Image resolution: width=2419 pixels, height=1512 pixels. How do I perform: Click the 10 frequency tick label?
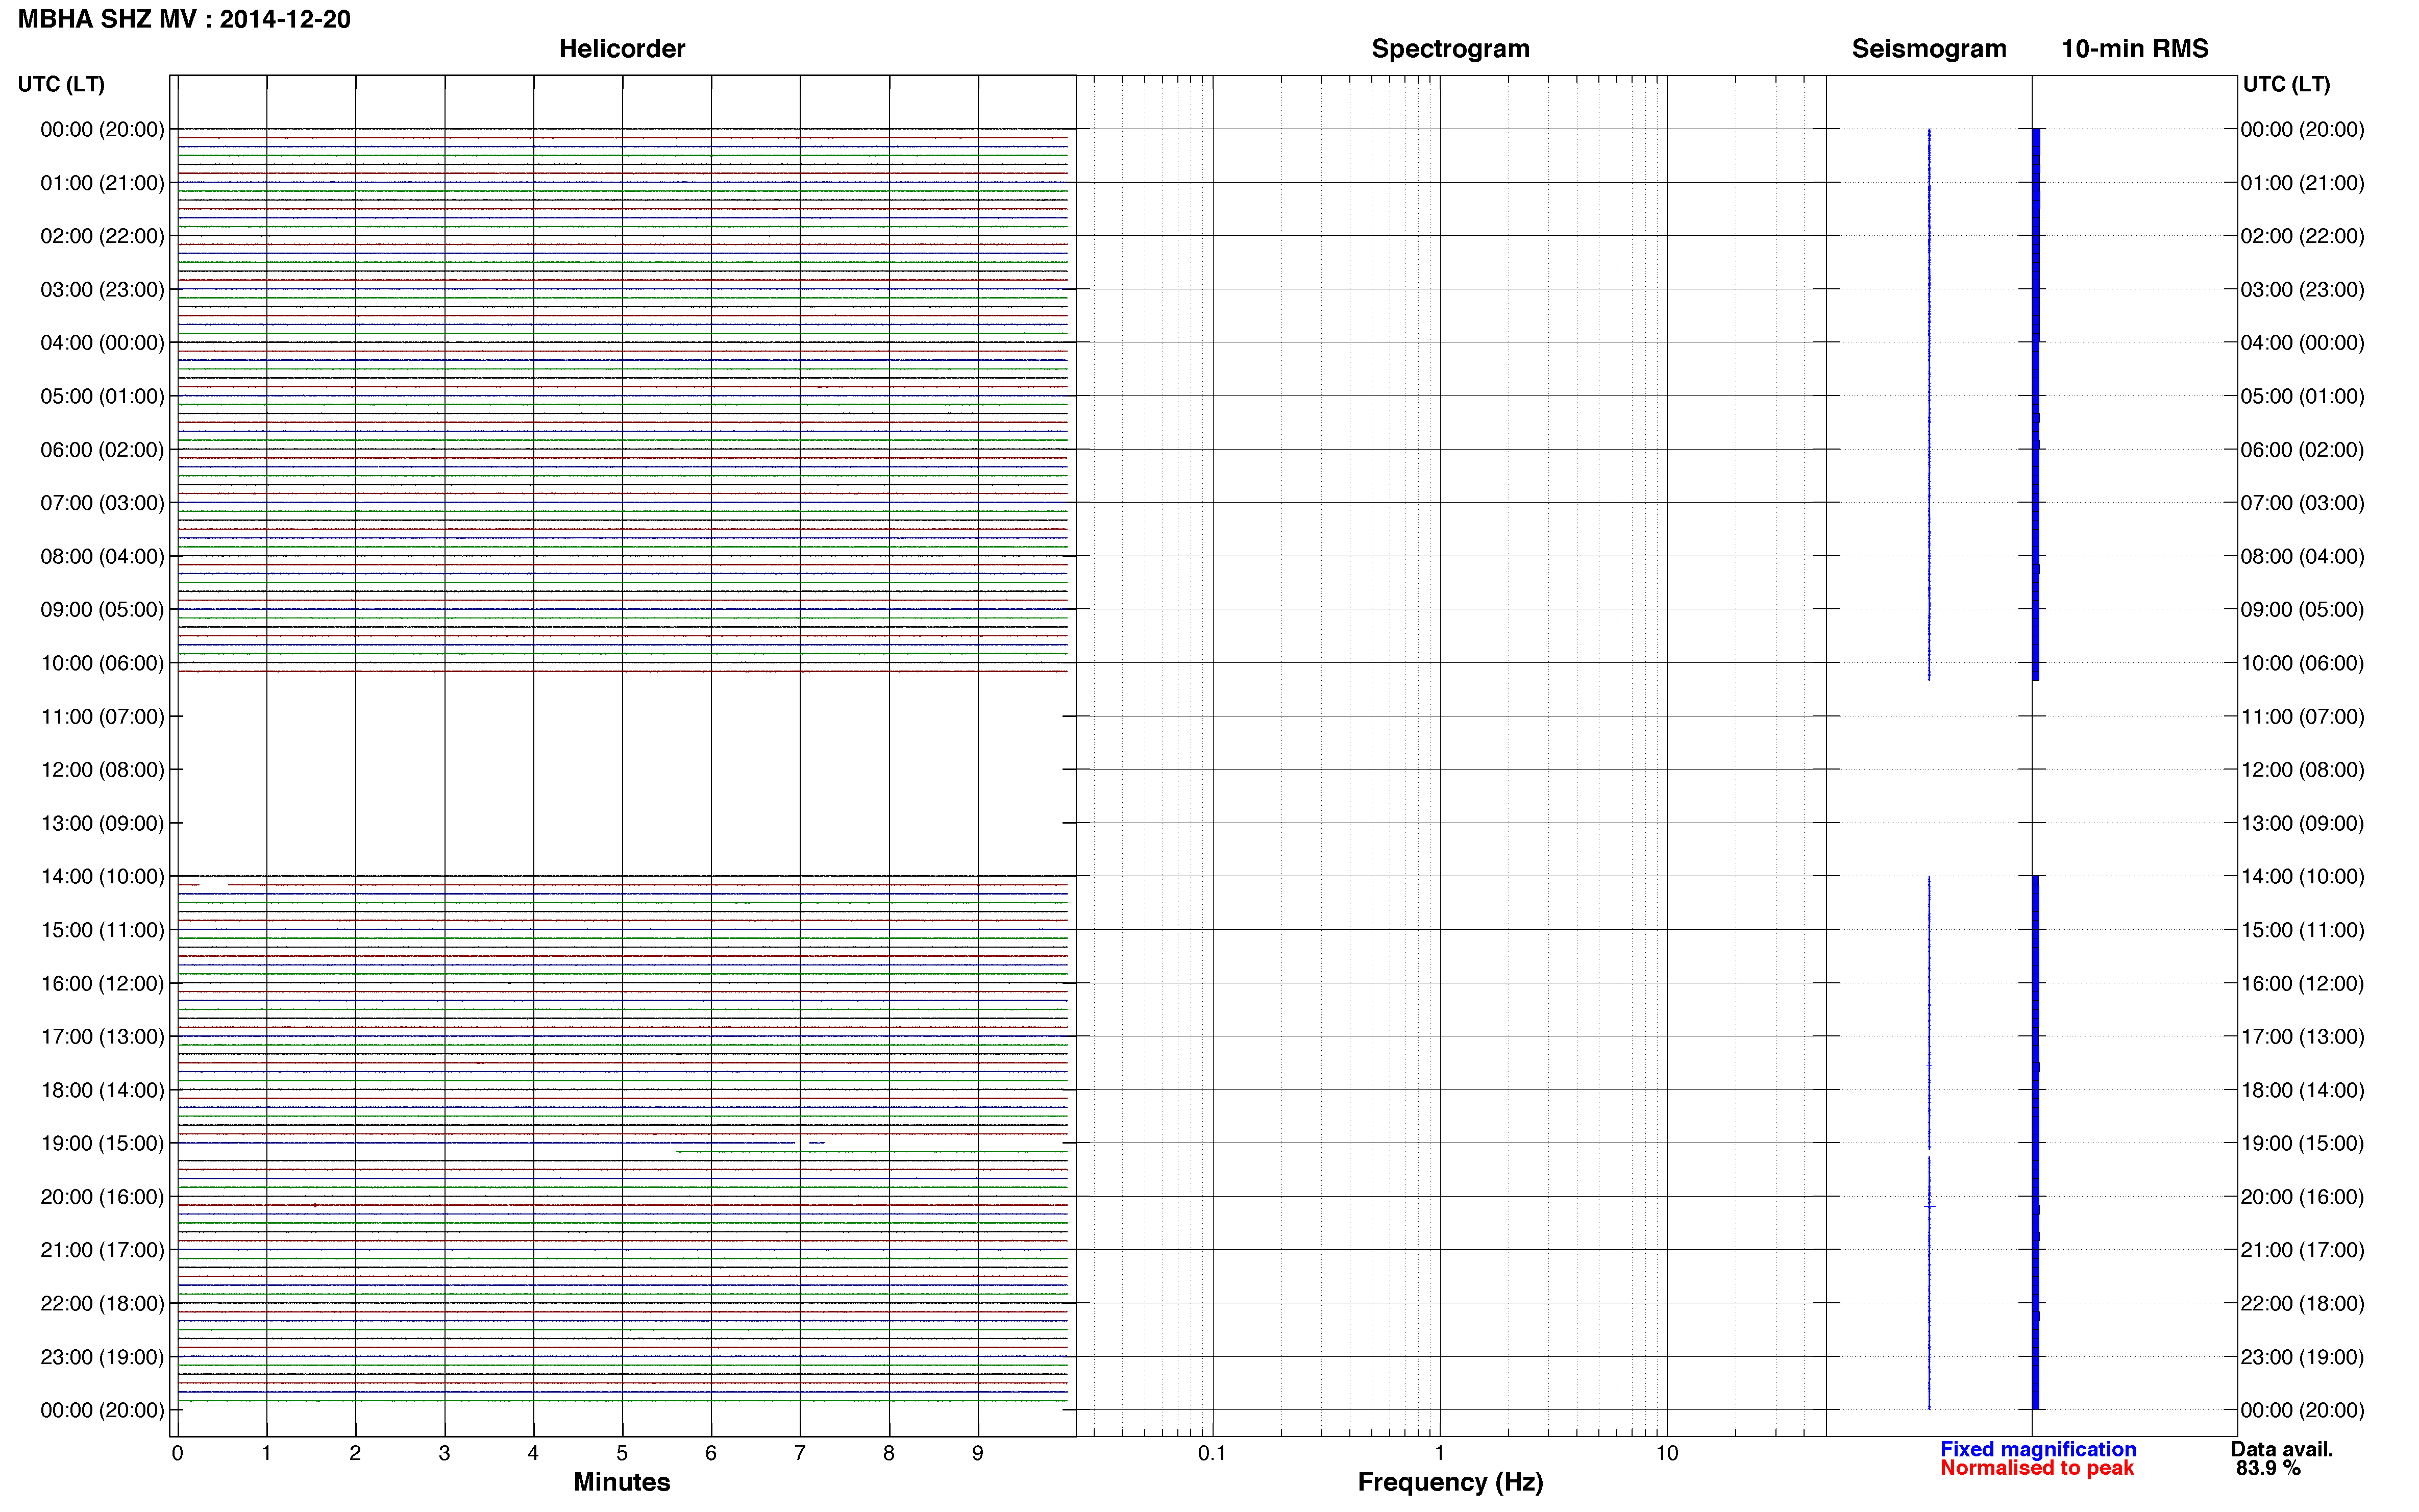click(1666, 1453)
